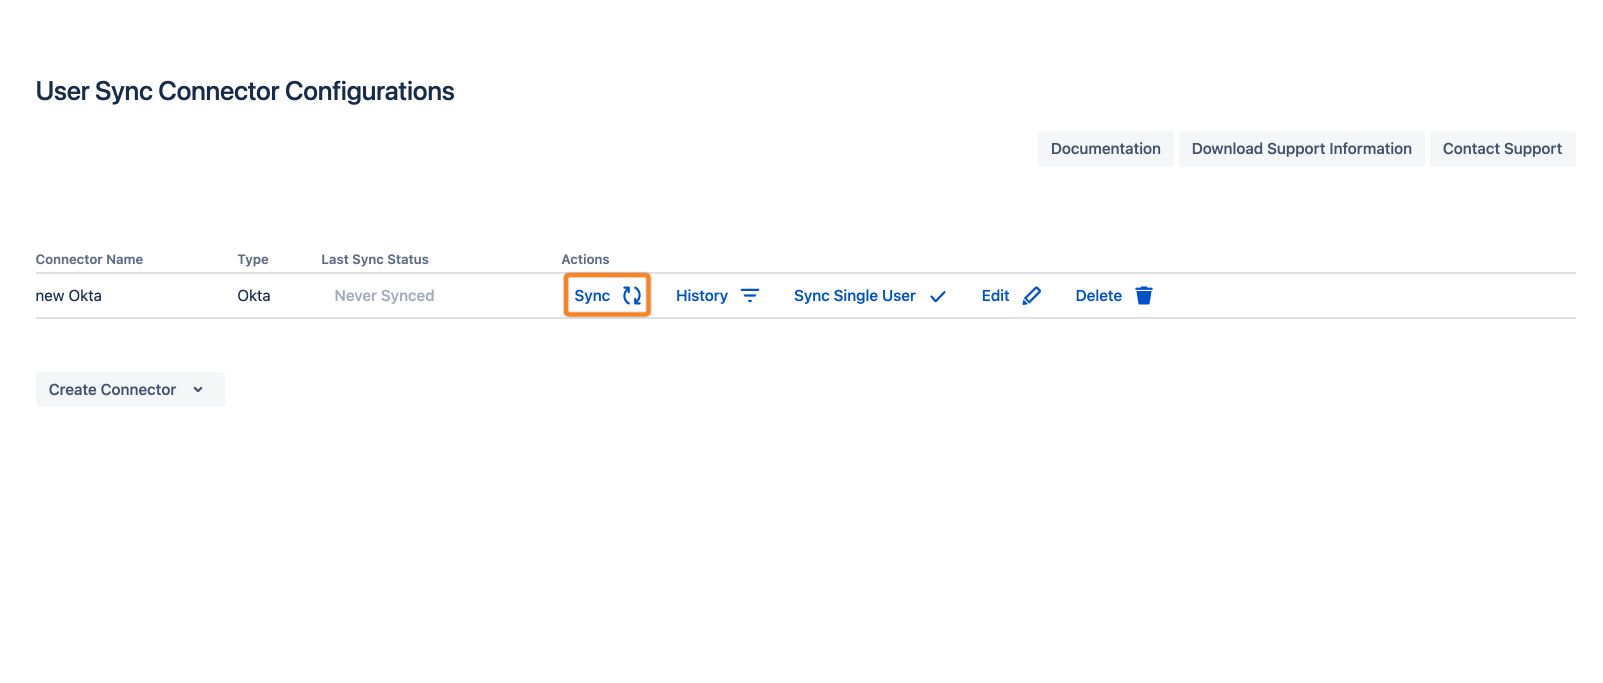Open the History text link
The height and width of the screenshot is (683, 1603).
pos(702,296)
